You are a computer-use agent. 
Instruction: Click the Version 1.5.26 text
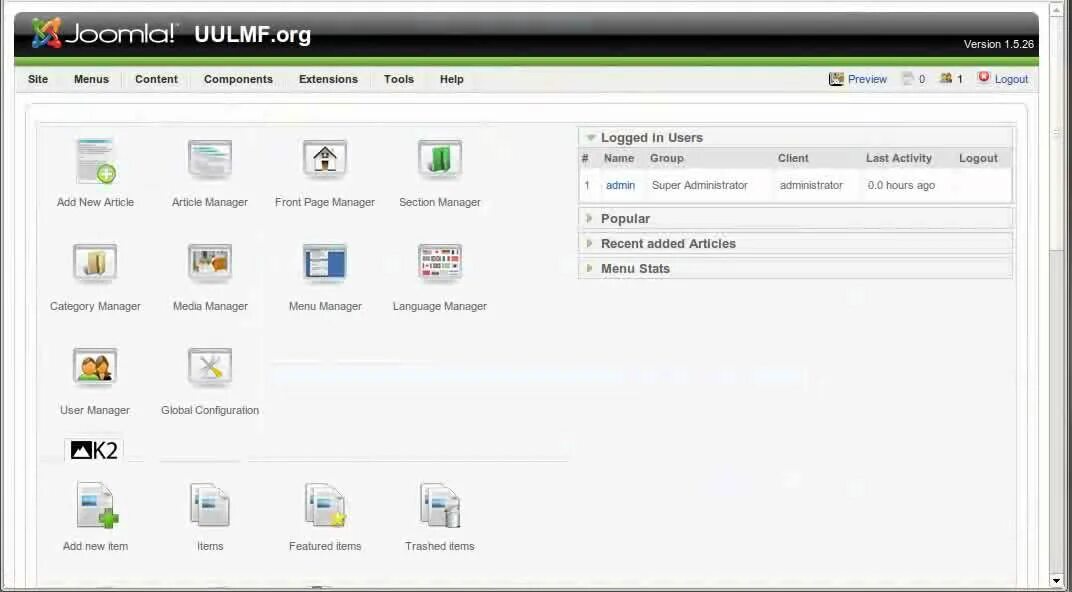tap(999, 44)
